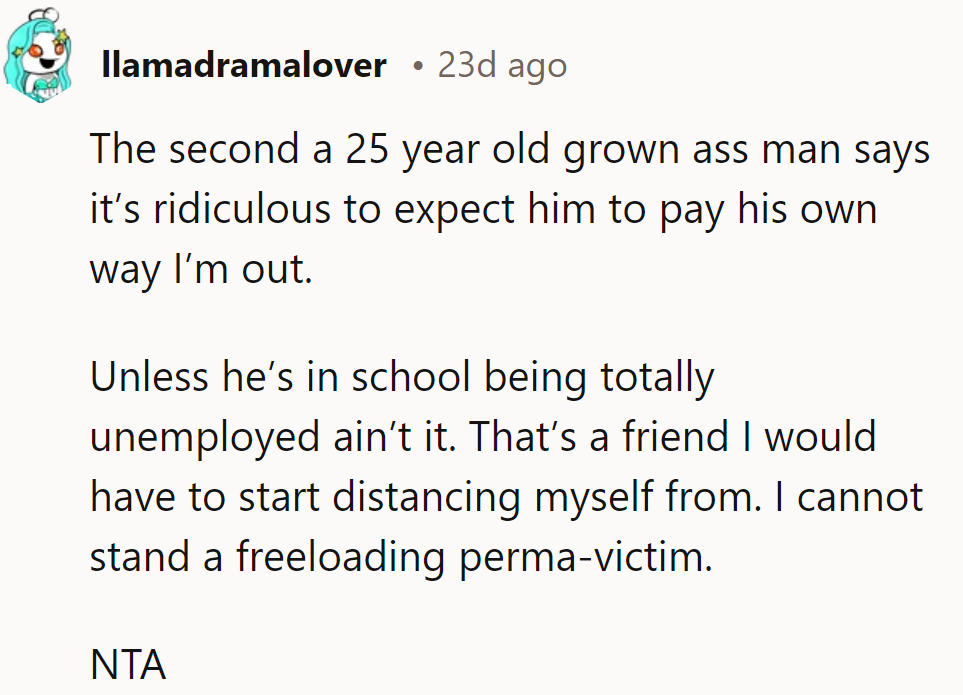The image size is (963, 695).
Task: Open the llamadramalover username profile link
Action: (243, 66)
